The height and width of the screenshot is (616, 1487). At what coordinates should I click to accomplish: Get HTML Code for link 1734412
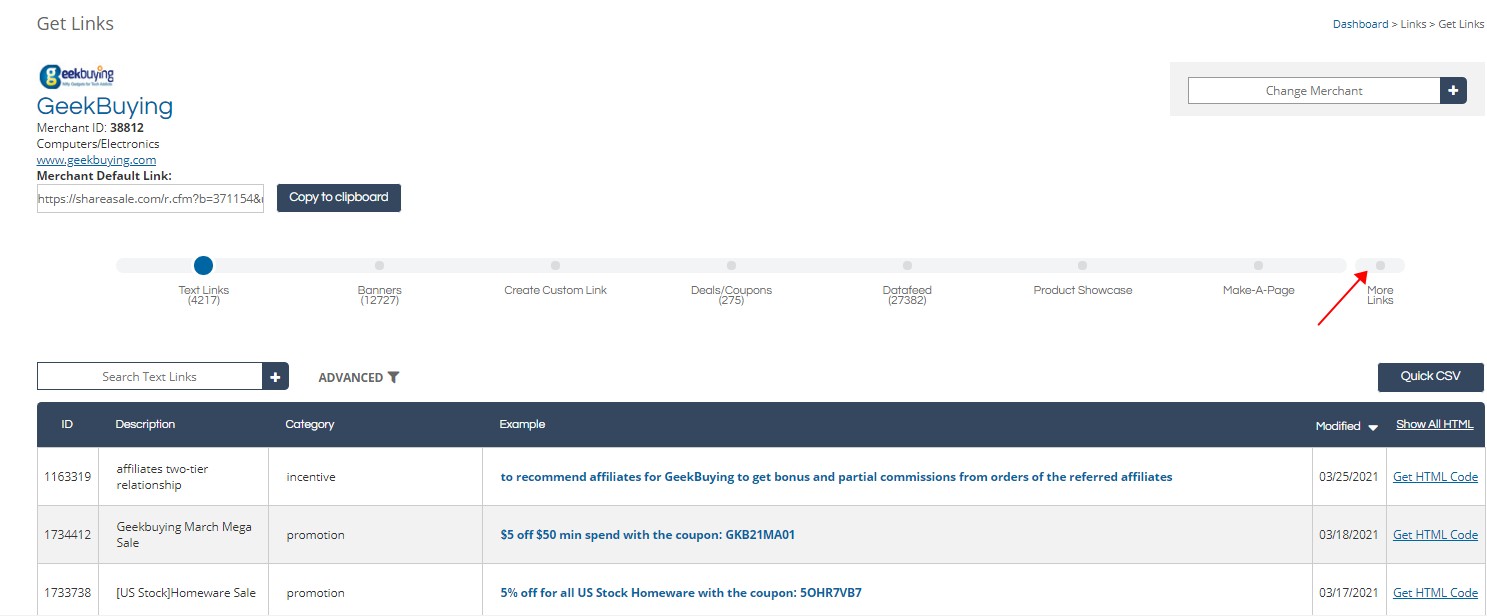point(1435,535)
